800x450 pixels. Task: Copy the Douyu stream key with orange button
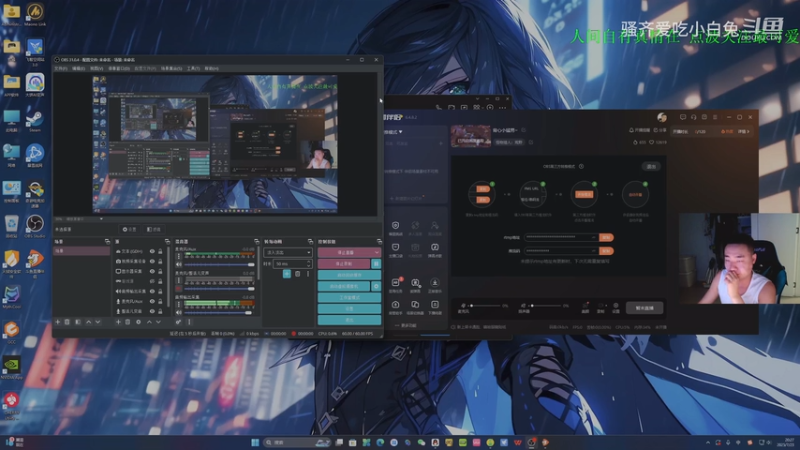pyautogui.click(x=606, y=251)
